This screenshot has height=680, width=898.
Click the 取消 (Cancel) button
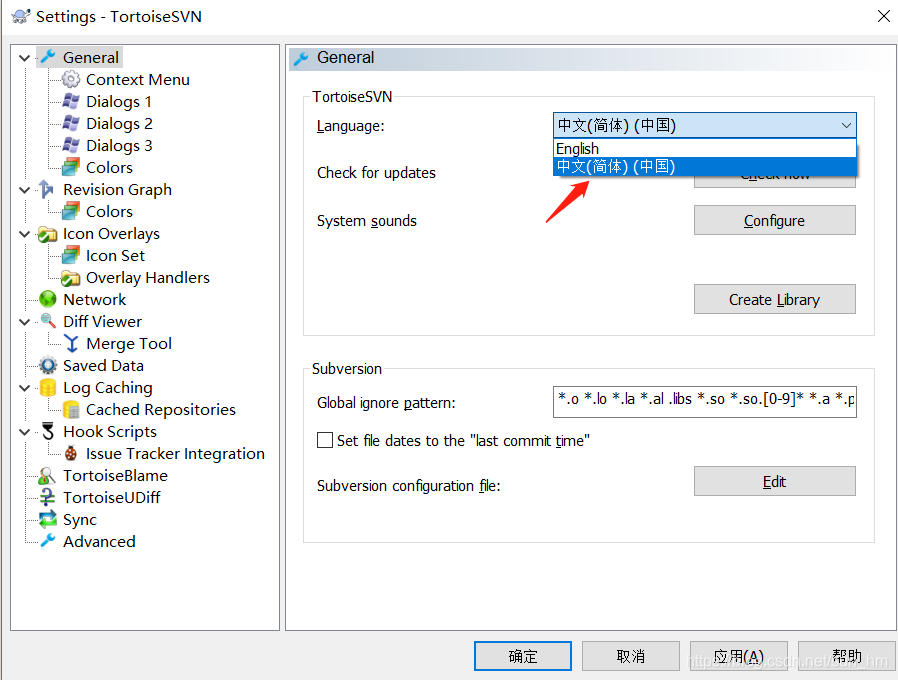click(631, 656)
